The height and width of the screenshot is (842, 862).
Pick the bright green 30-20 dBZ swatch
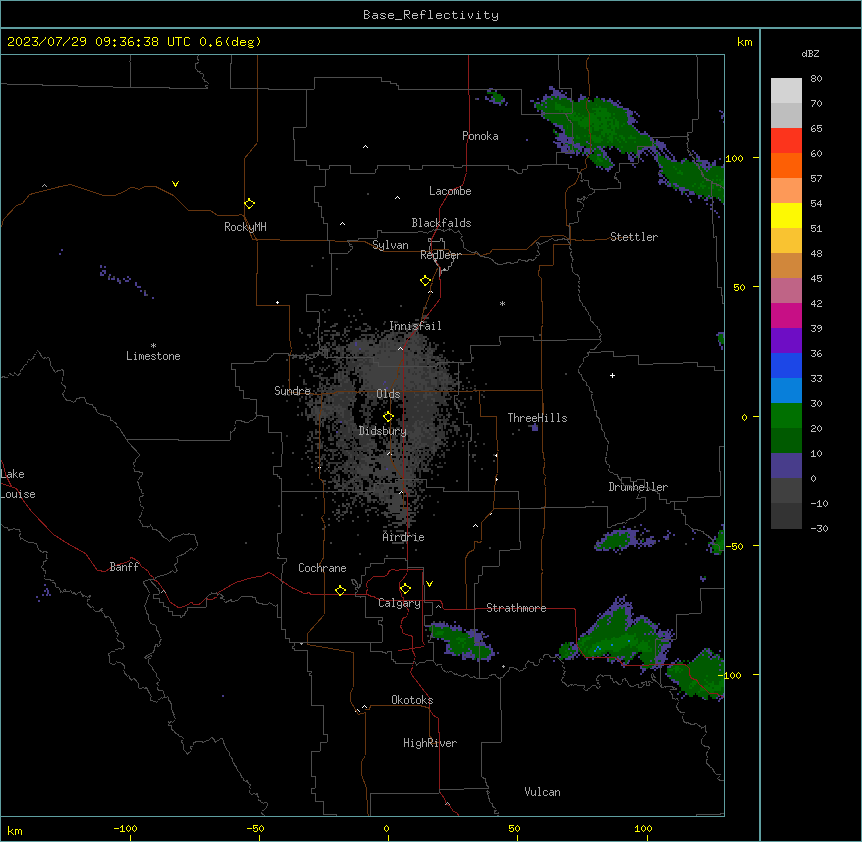(786, 416)
